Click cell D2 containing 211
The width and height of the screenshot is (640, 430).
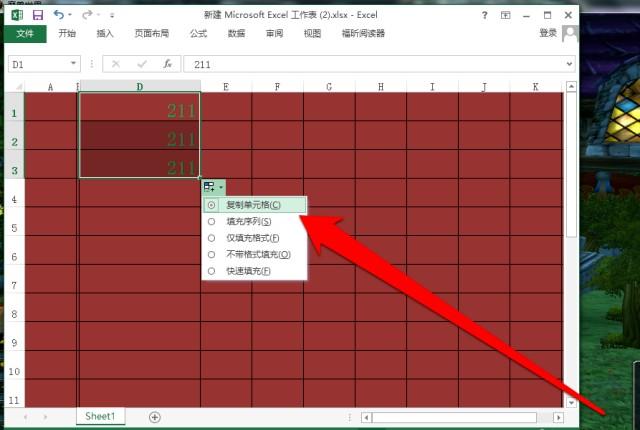click(140, 135)
